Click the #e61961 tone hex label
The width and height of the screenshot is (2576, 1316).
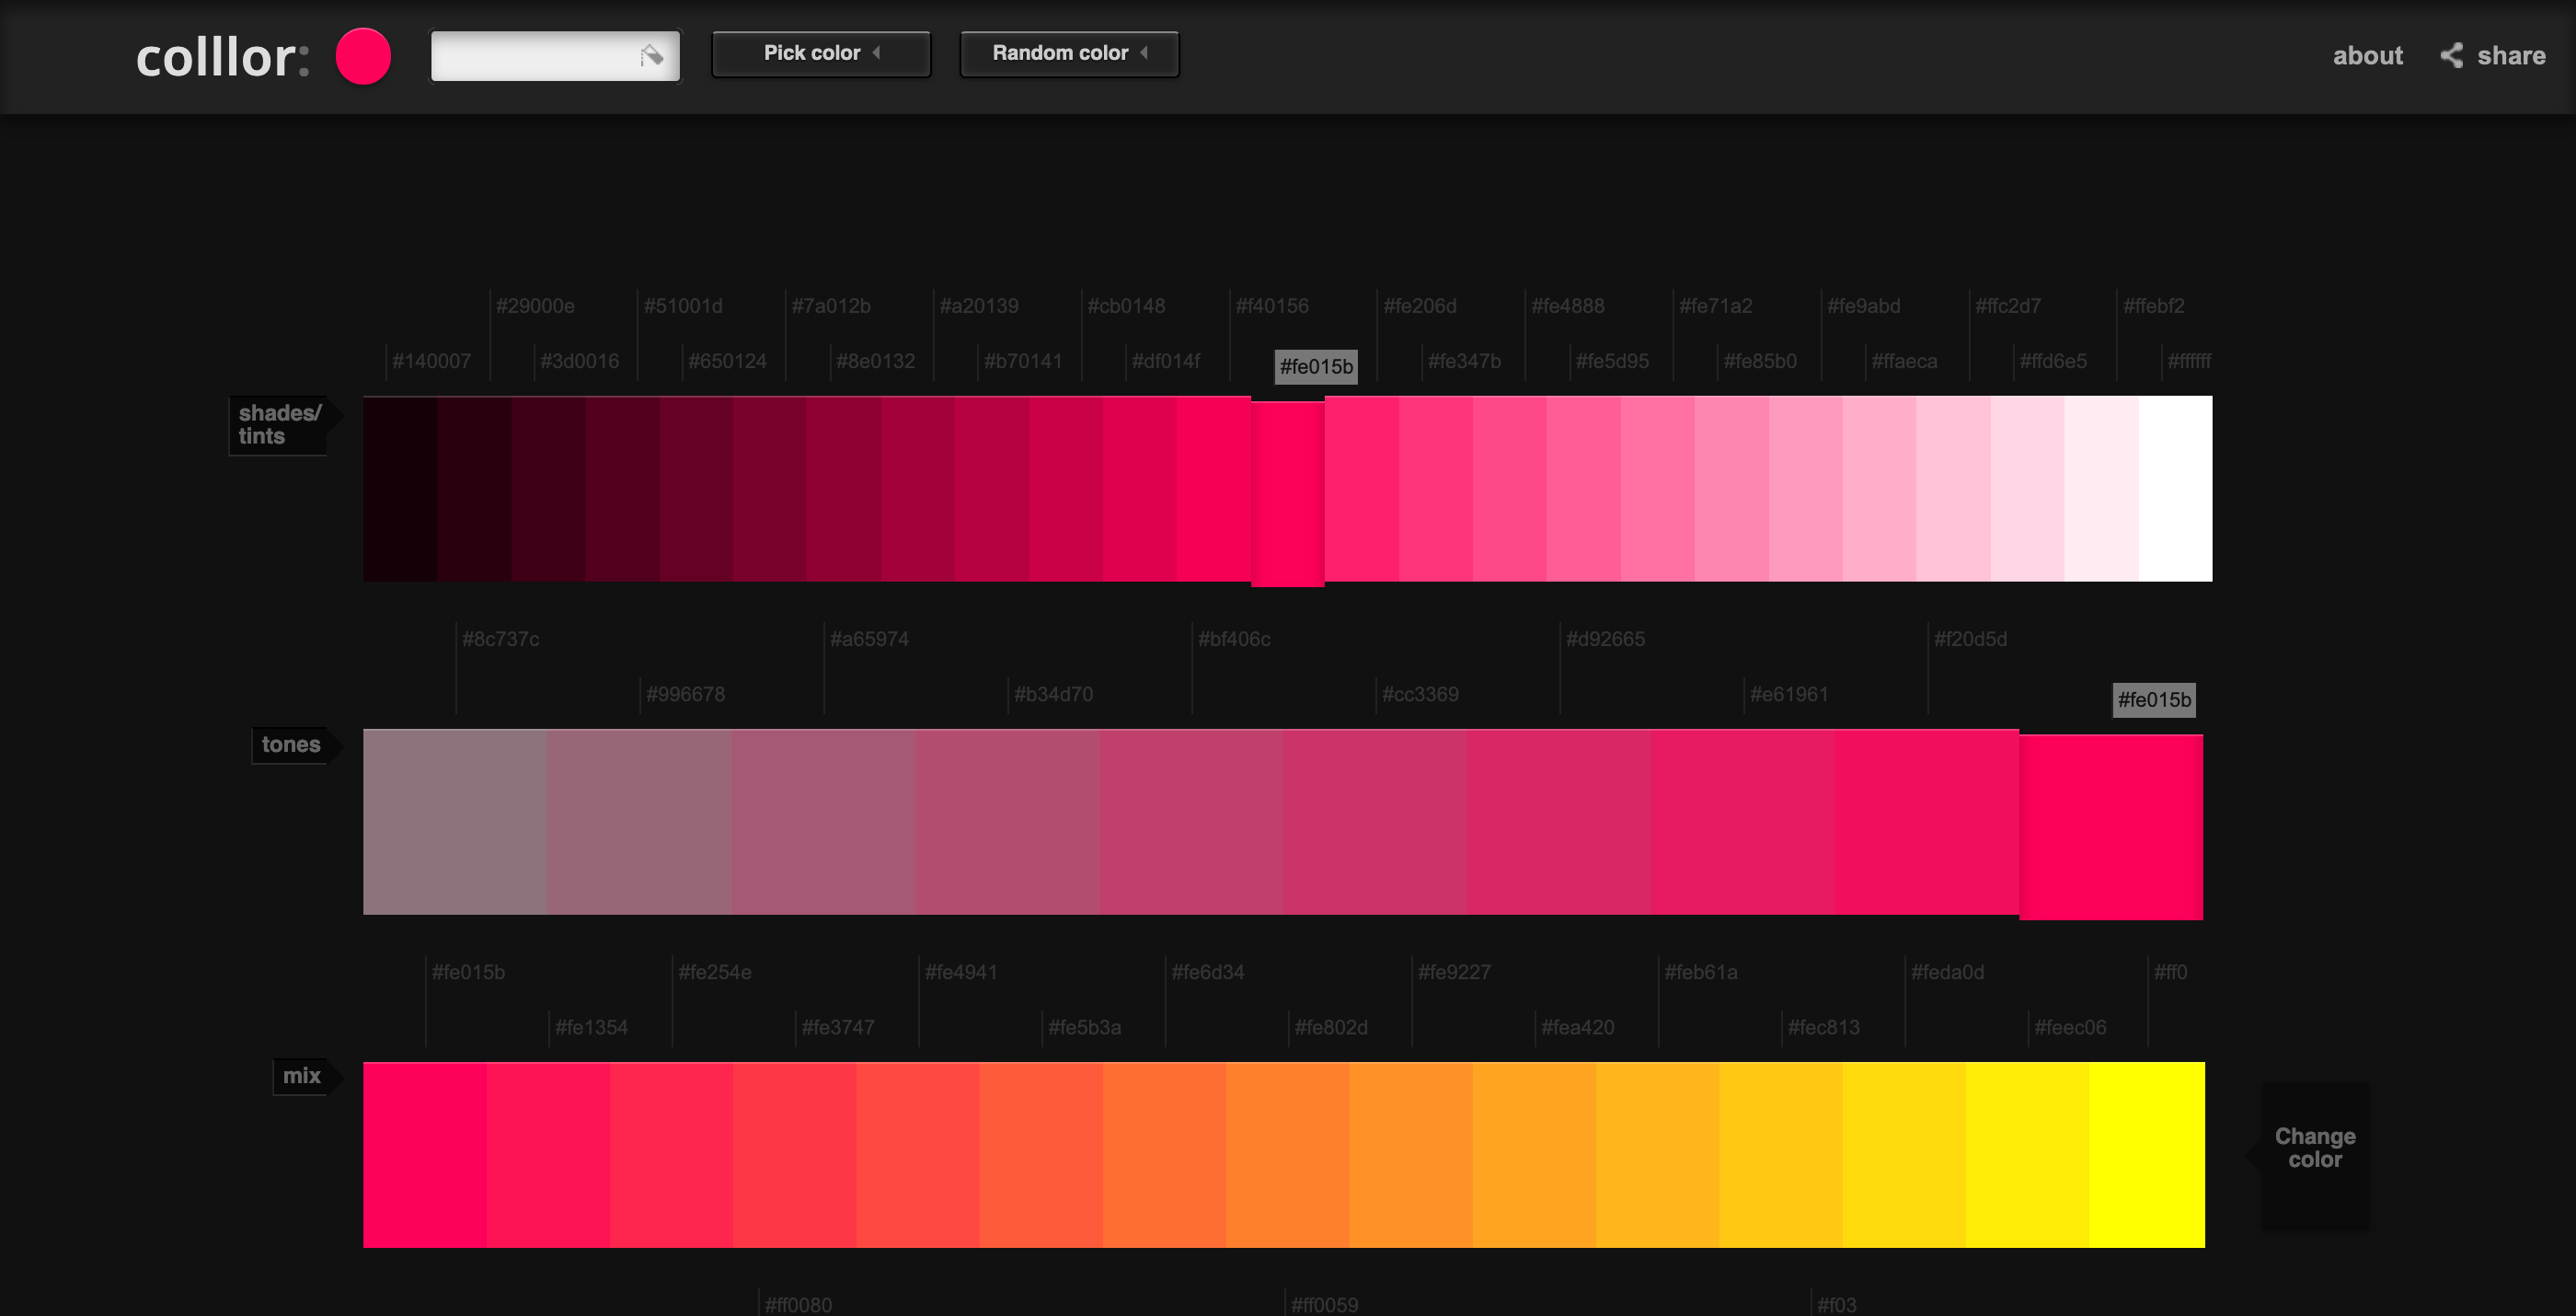coord(1790,694)
